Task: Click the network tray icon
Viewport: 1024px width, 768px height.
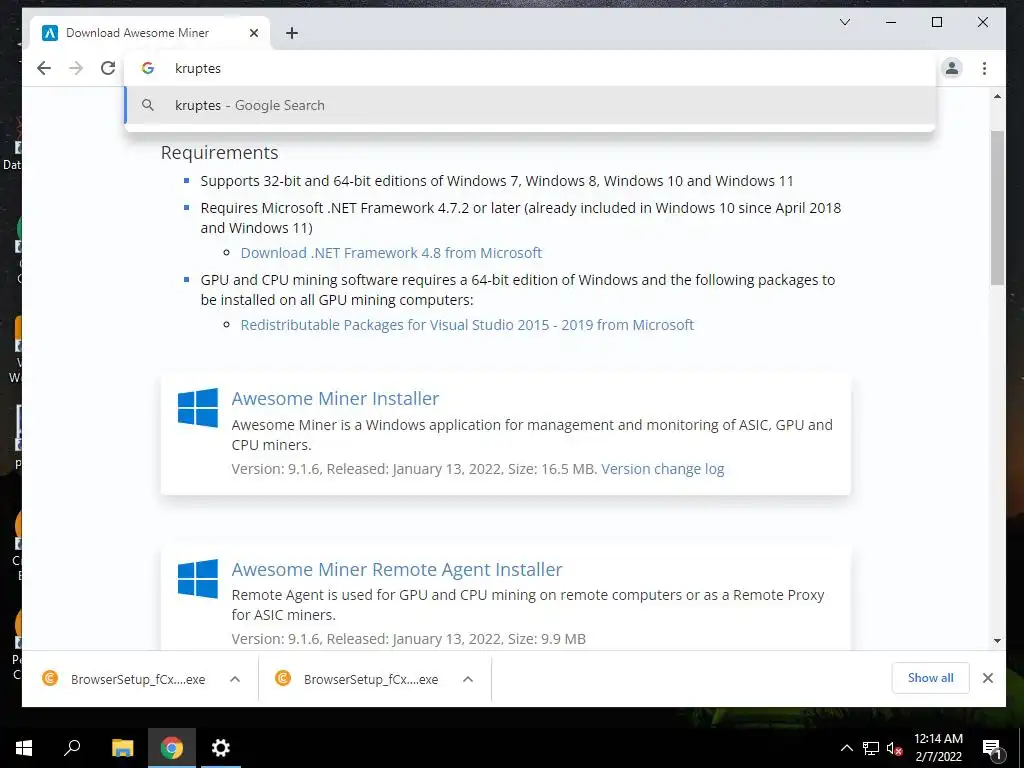Action: coord(871,748)
